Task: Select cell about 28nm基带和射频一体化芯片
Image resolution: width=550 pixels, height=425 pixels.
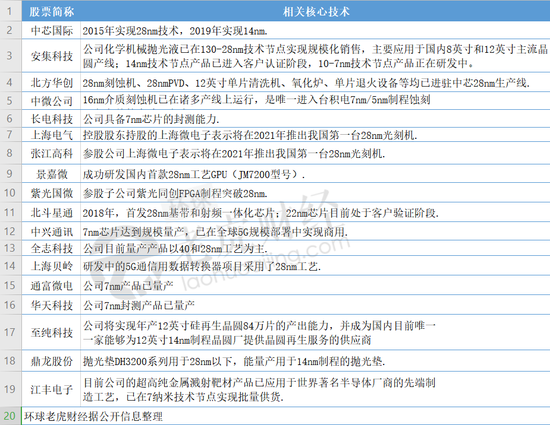Action: (315, 212)
